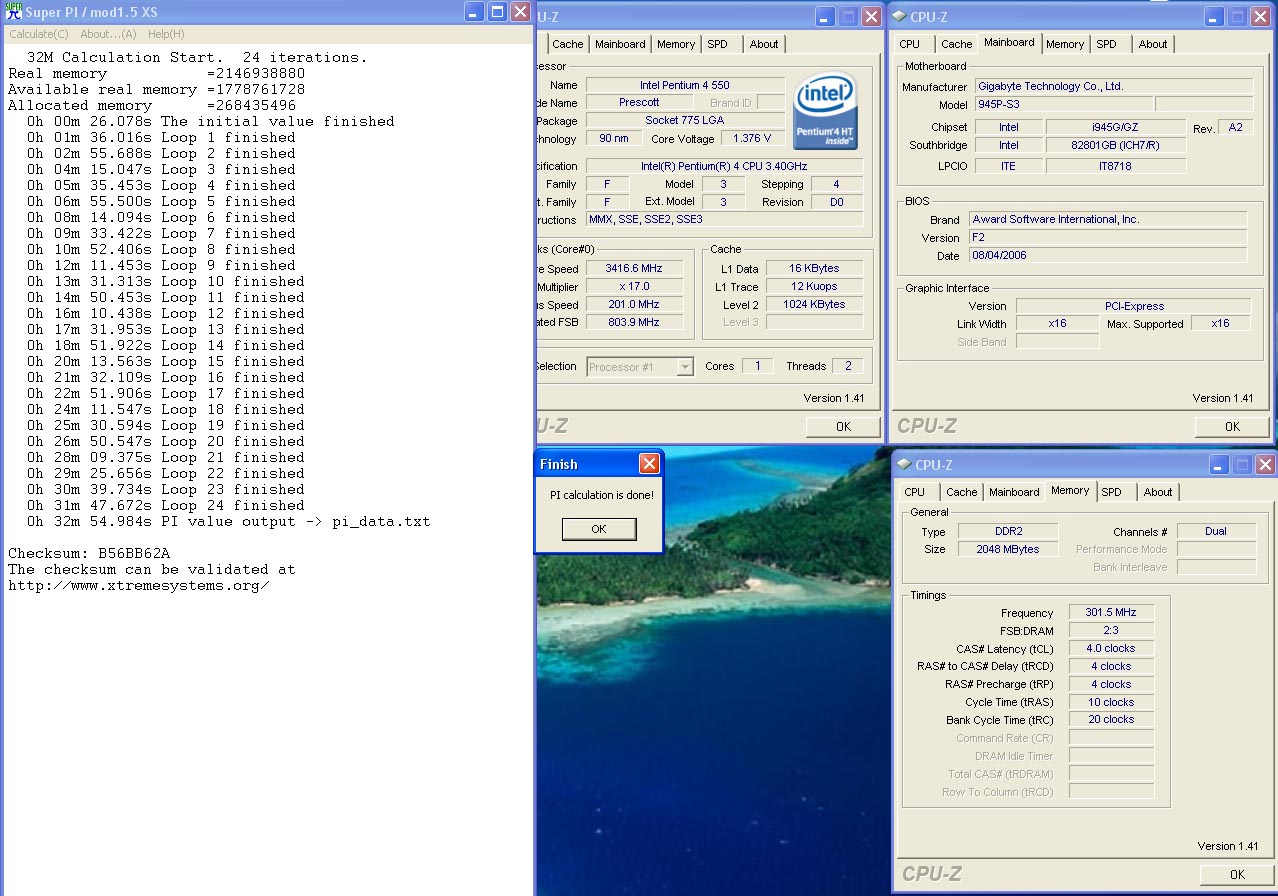
Task: Click the 803.9 MHz FSB field
Action: click(x=634, y=323)
